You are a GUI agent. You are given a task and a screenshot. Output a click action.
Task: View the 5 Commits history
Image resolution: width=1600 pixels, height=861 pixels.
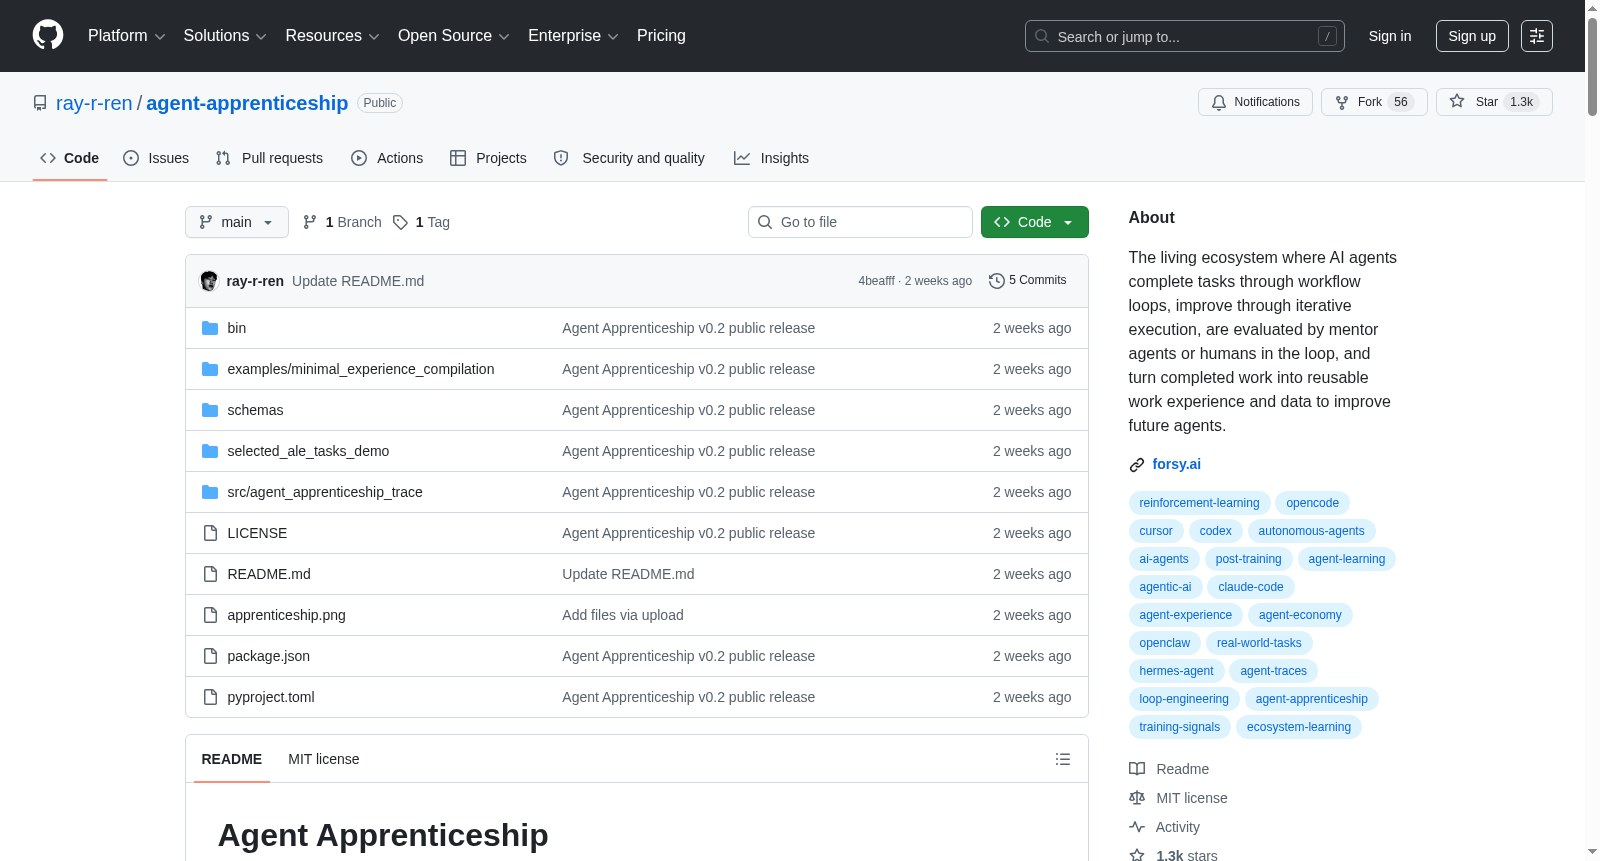(1027, 280)
